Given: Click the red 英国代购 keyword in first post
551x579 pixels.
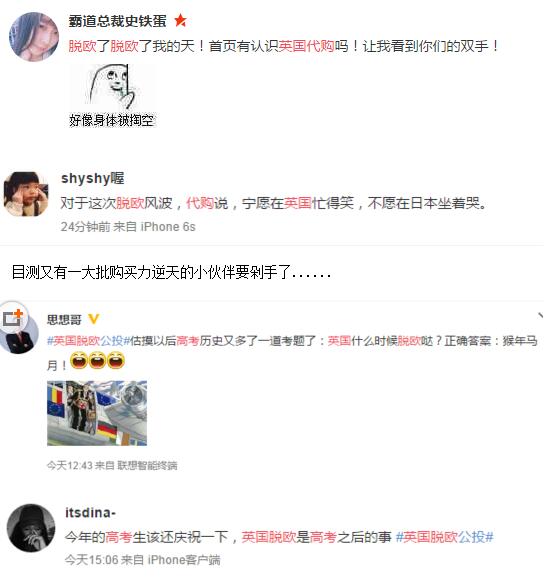Looking at the screenshot, I should (x=306, y=46).
